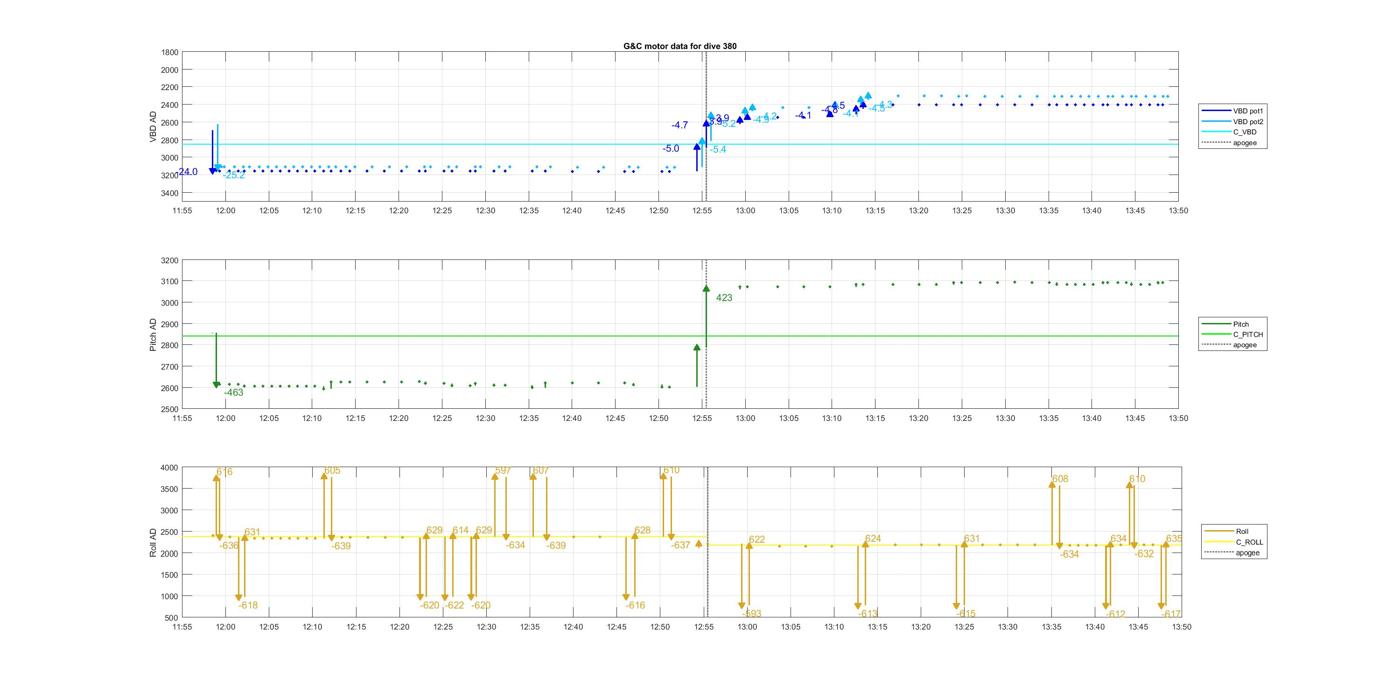
Task: Click the "607" roll label
Action: point(541,471)
